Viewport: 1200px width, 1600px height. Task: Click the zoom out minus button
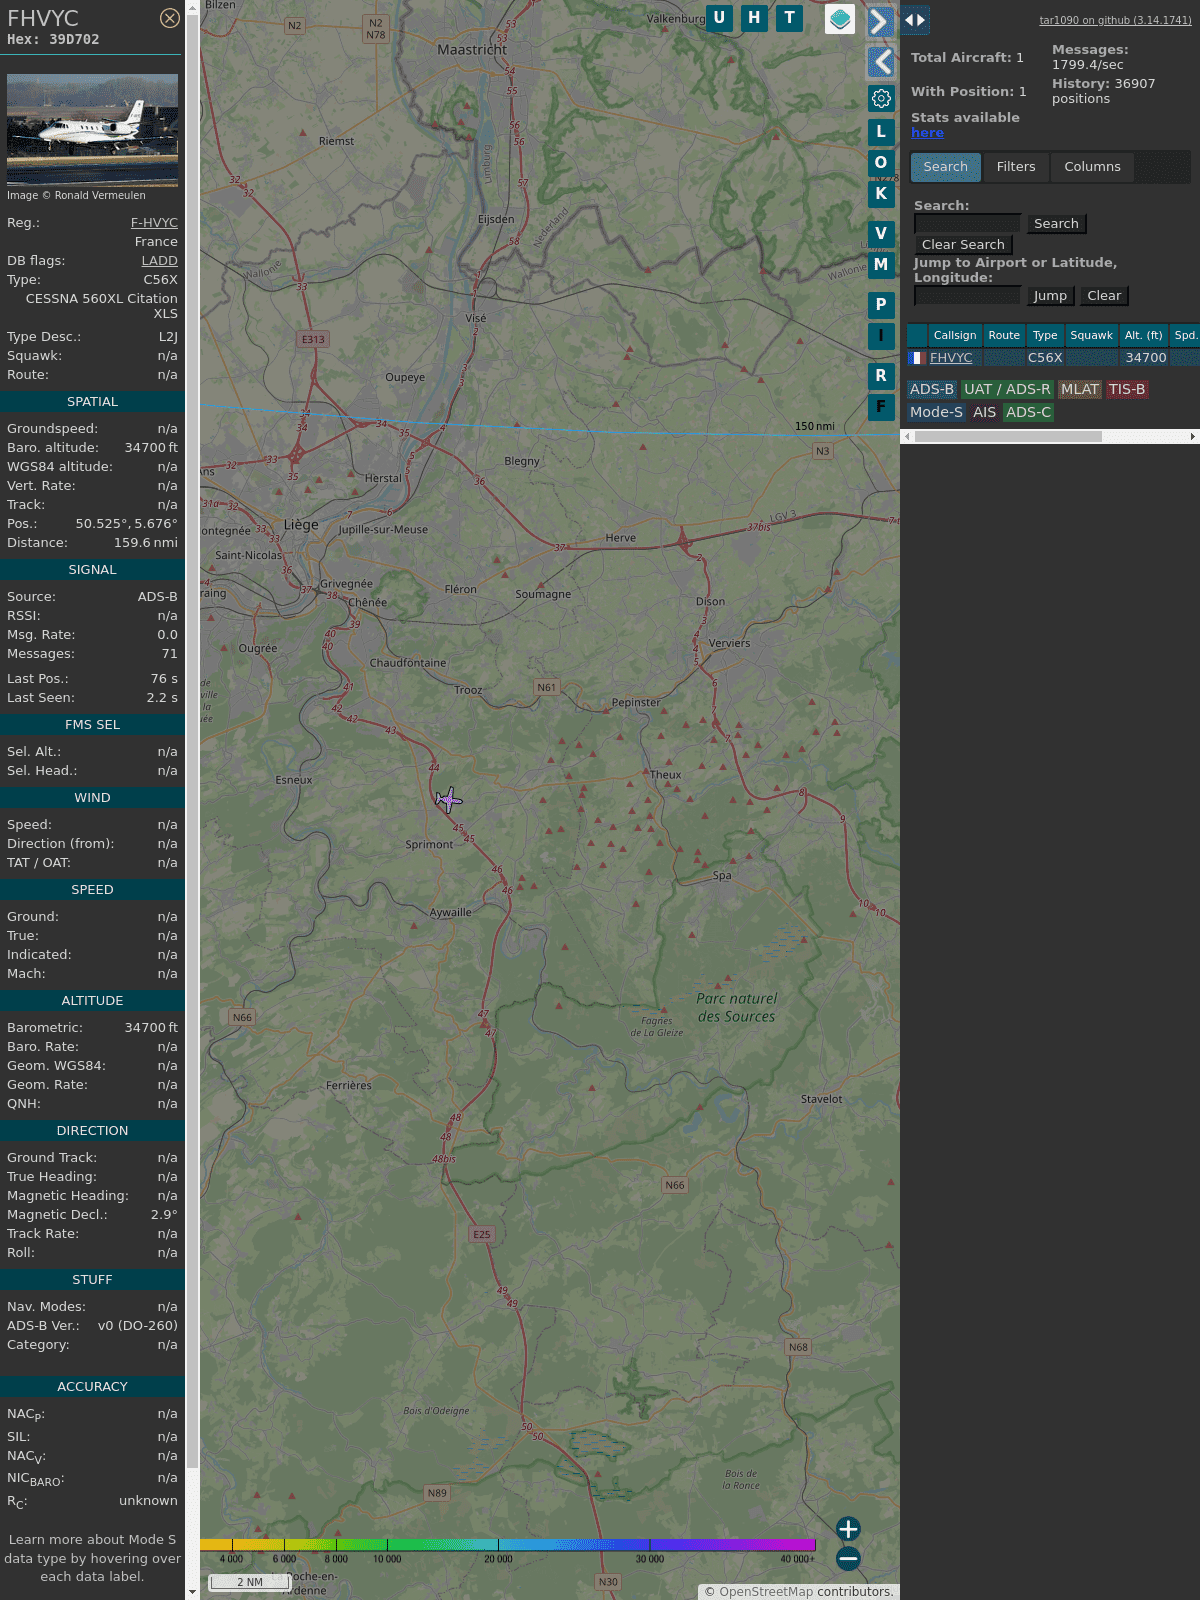point(848,1558)
